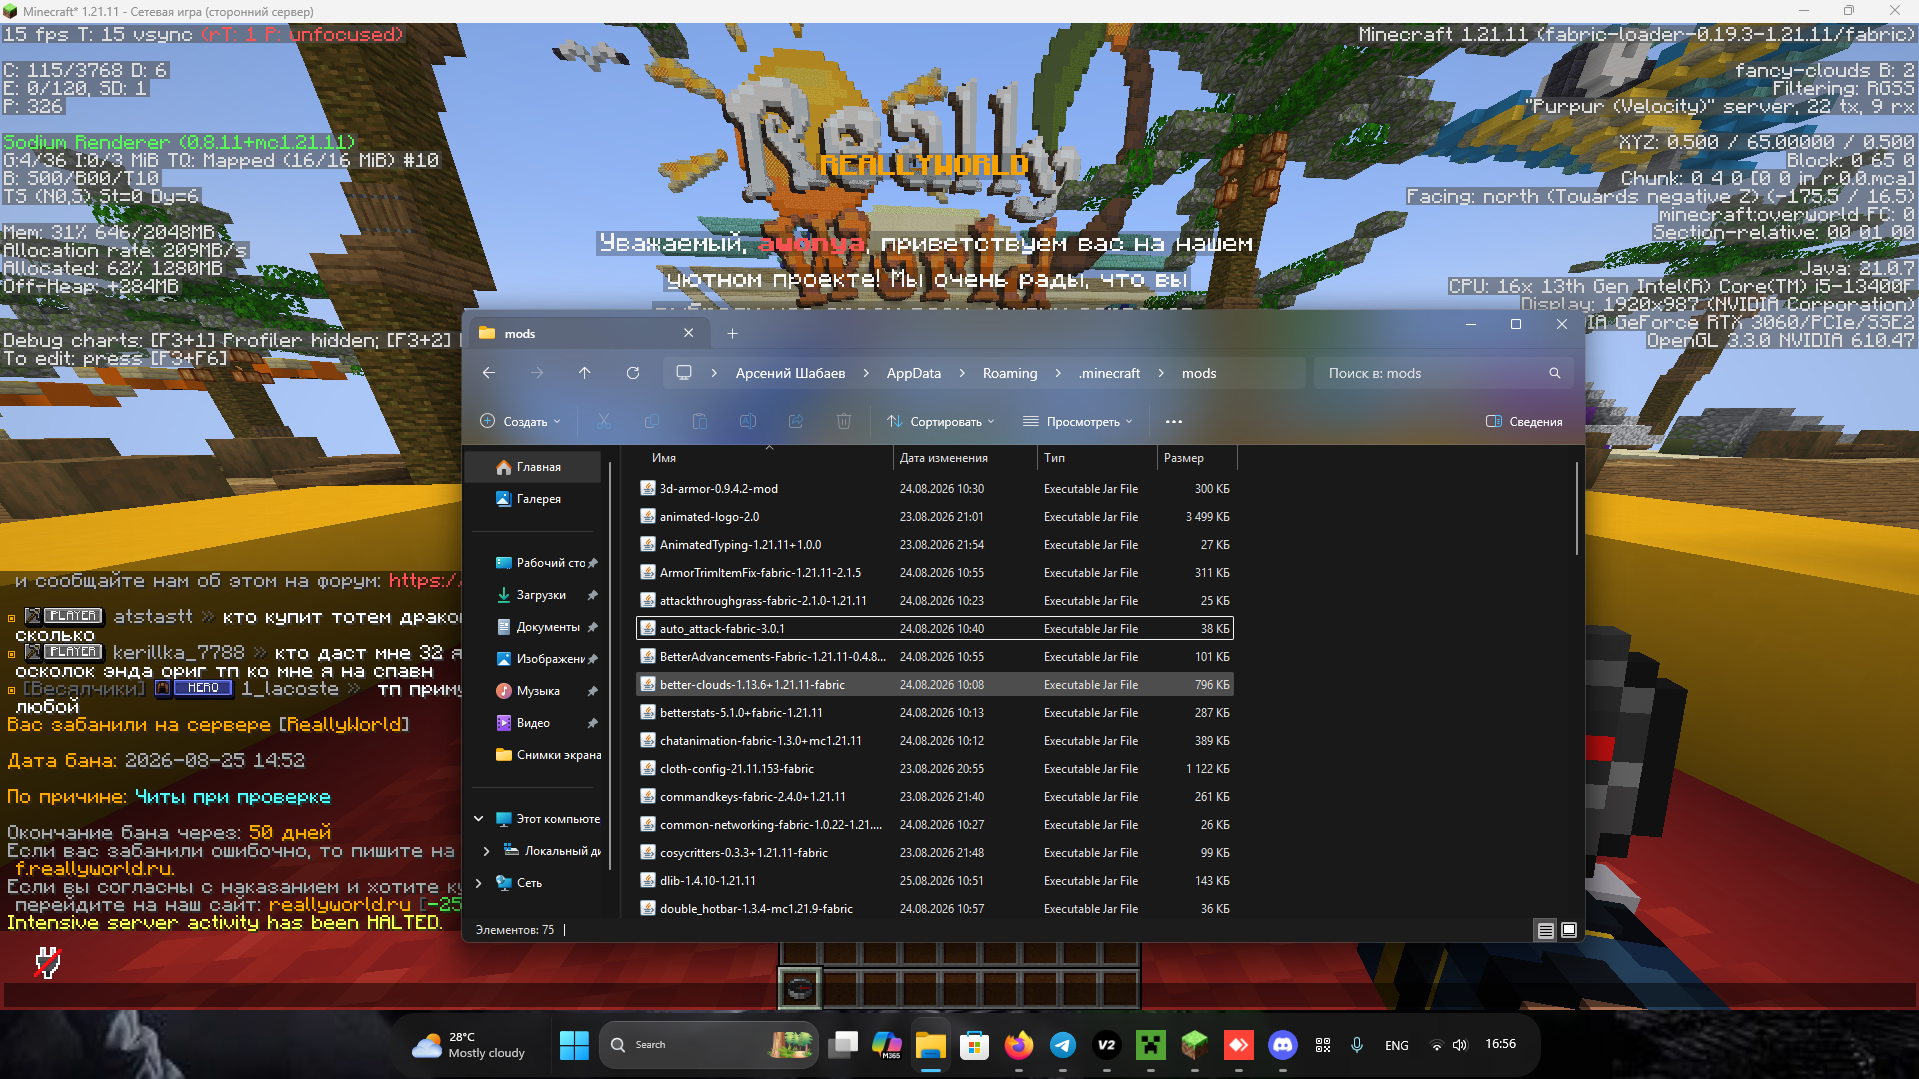Open Windows Start menu
1919x1079 pixels.
575,1045
